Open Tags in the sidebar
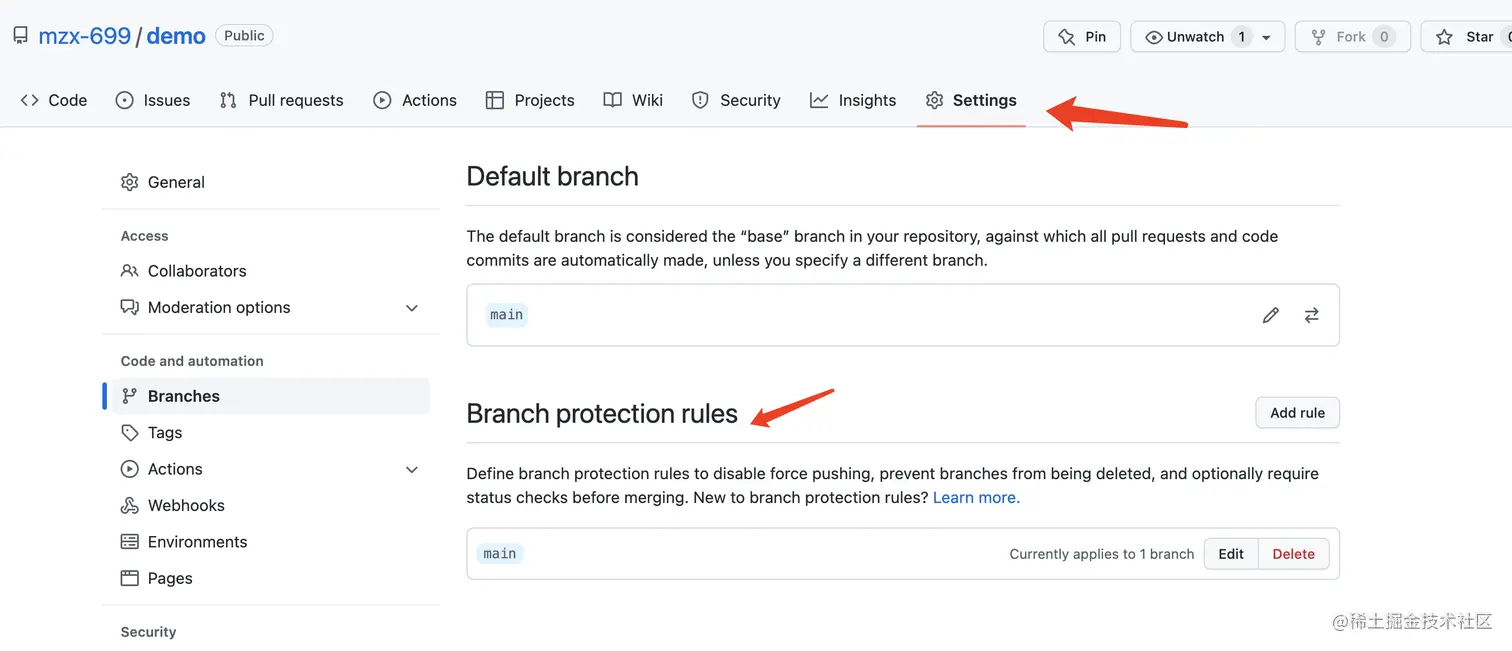Viewport: 1512px width, 651px height. (x=271, y=433)
